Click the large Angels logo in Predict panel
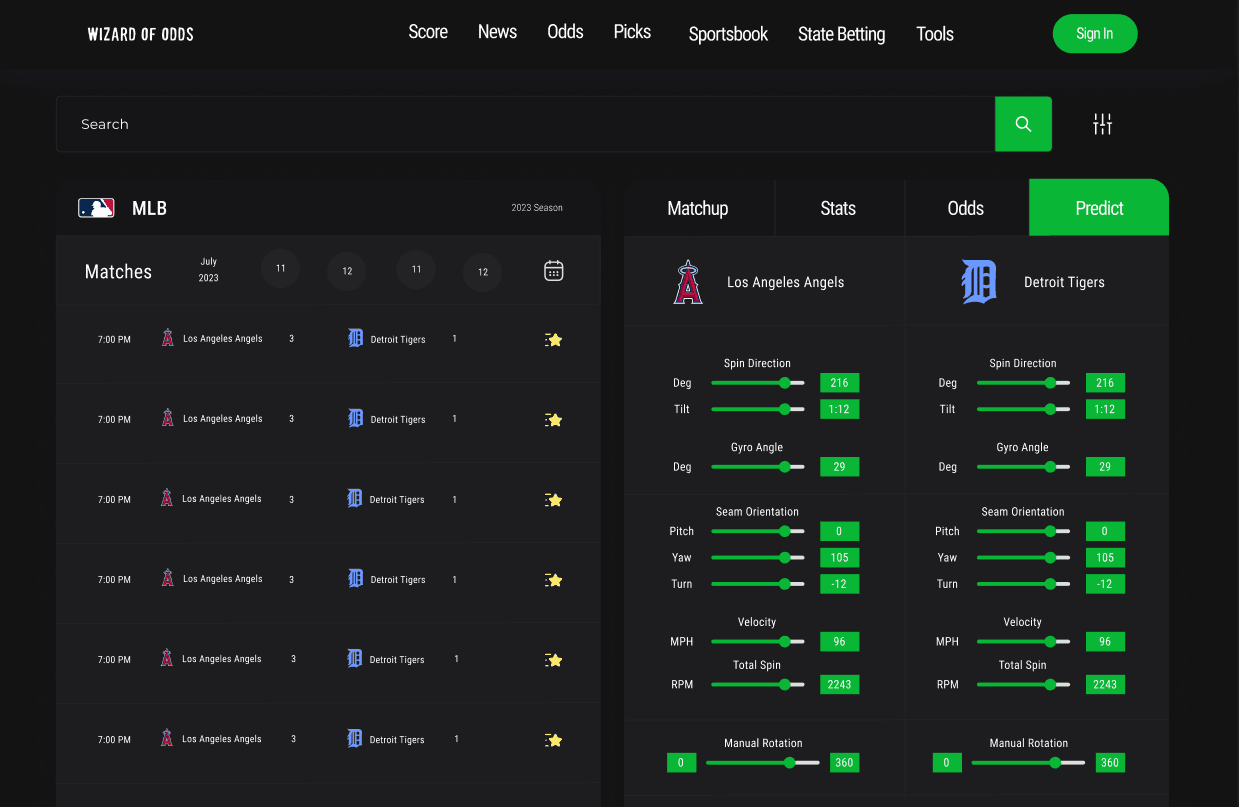The image size is (1239, 807). (688, 282)
